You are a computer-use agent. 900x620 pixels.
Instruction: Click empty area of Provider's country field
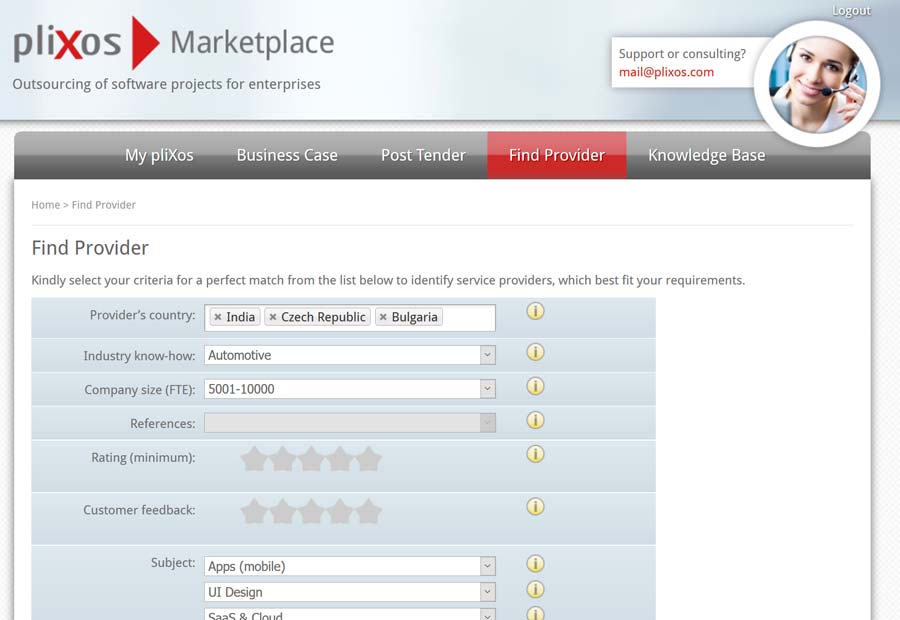(x=468, y=317)
